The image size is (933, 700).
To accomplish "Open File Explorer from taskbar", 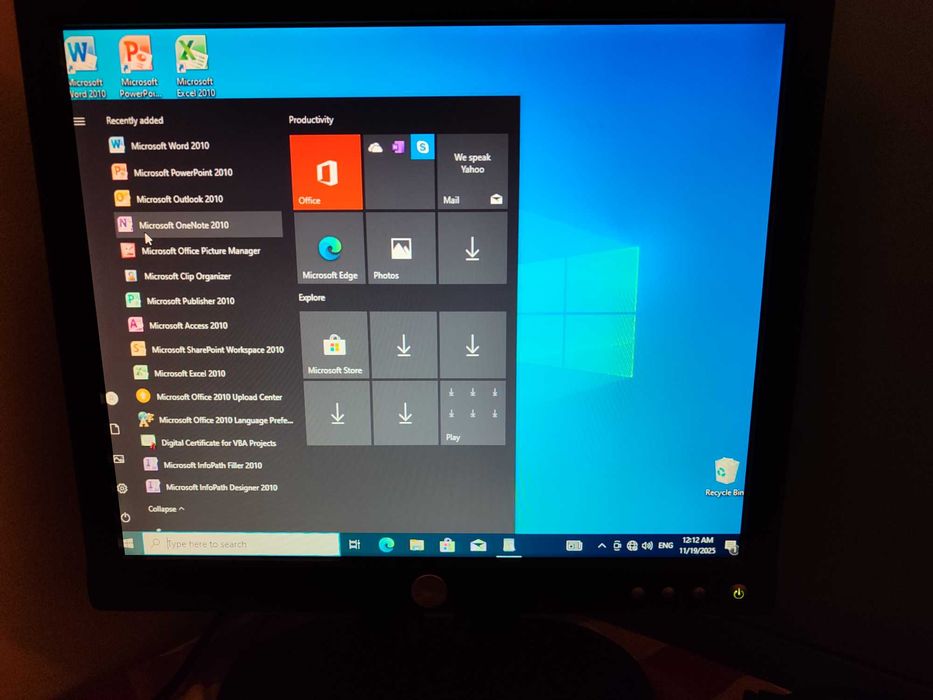I will (x=417, y=545).
